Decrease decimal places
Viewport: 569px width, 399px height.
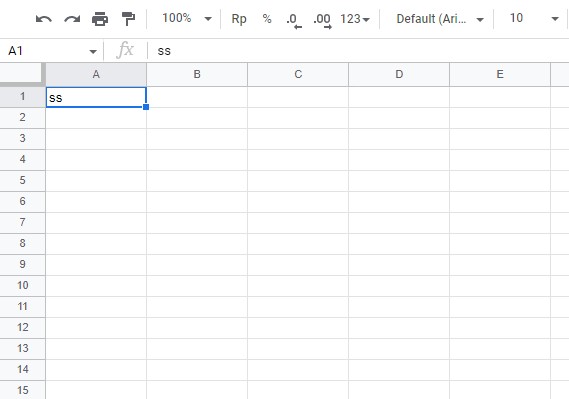(x=294, y=20)
